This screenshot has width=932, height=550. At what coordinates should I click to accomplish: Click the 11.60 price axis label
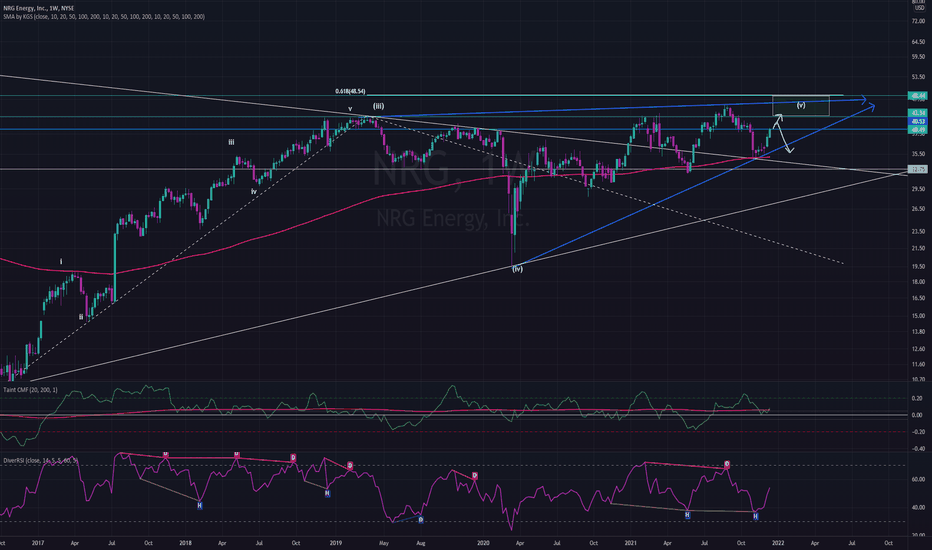tap(918, 364)
